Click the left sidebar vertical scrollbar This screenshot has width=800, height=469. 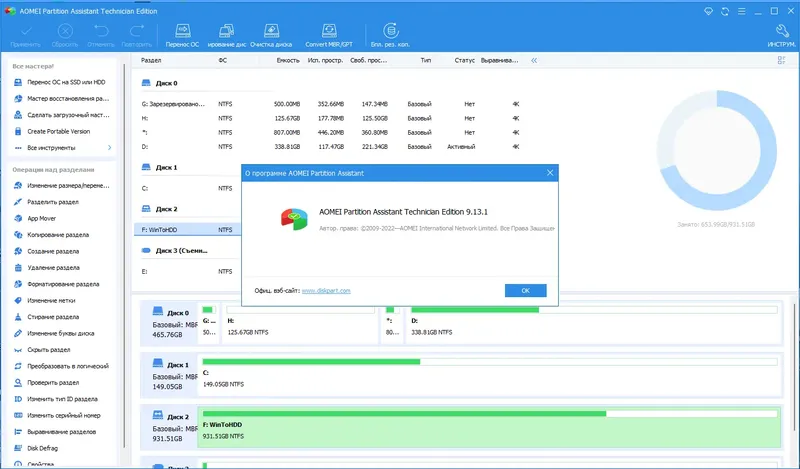[124, 255]
